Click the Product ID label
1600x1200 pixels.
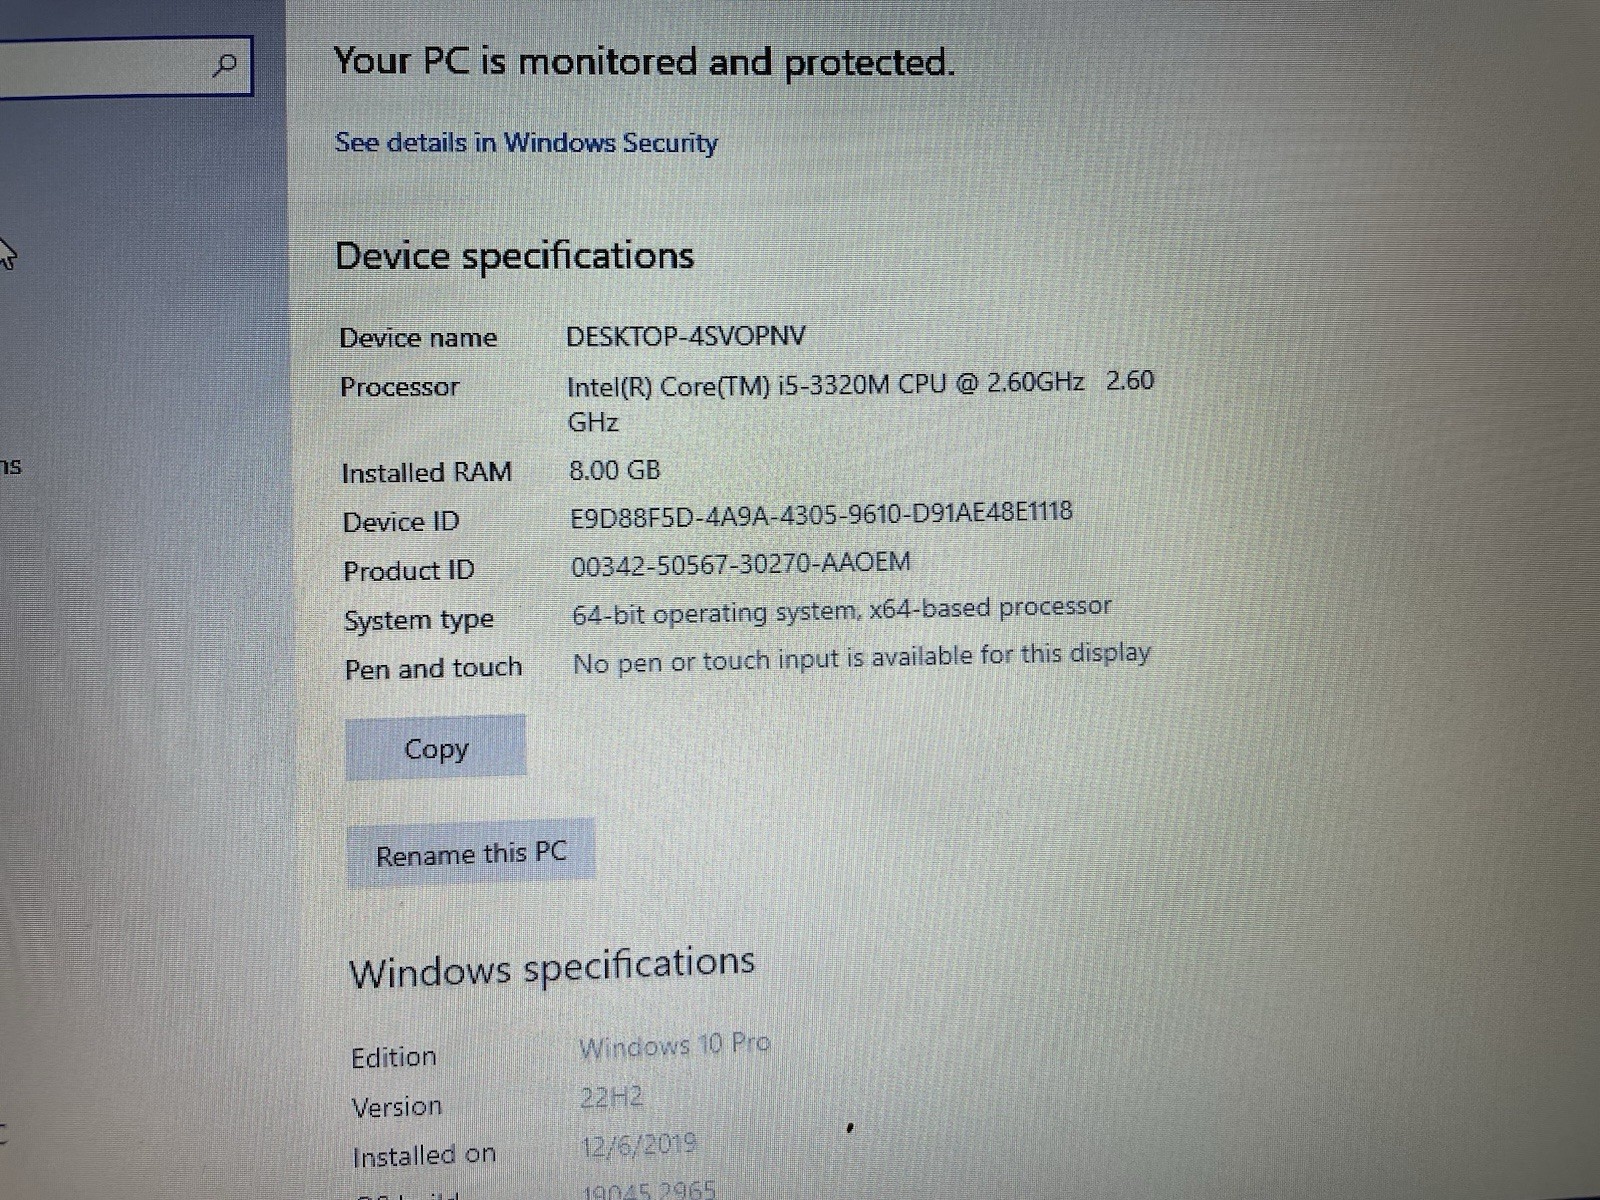[x=409, y=571]
